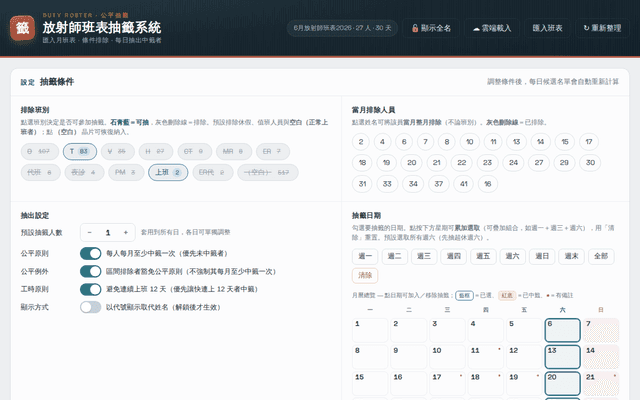Select the 週六 weekday button
The width and height of the screenshot is (640, 400).
pyautogui.click(x=512, y=256)
